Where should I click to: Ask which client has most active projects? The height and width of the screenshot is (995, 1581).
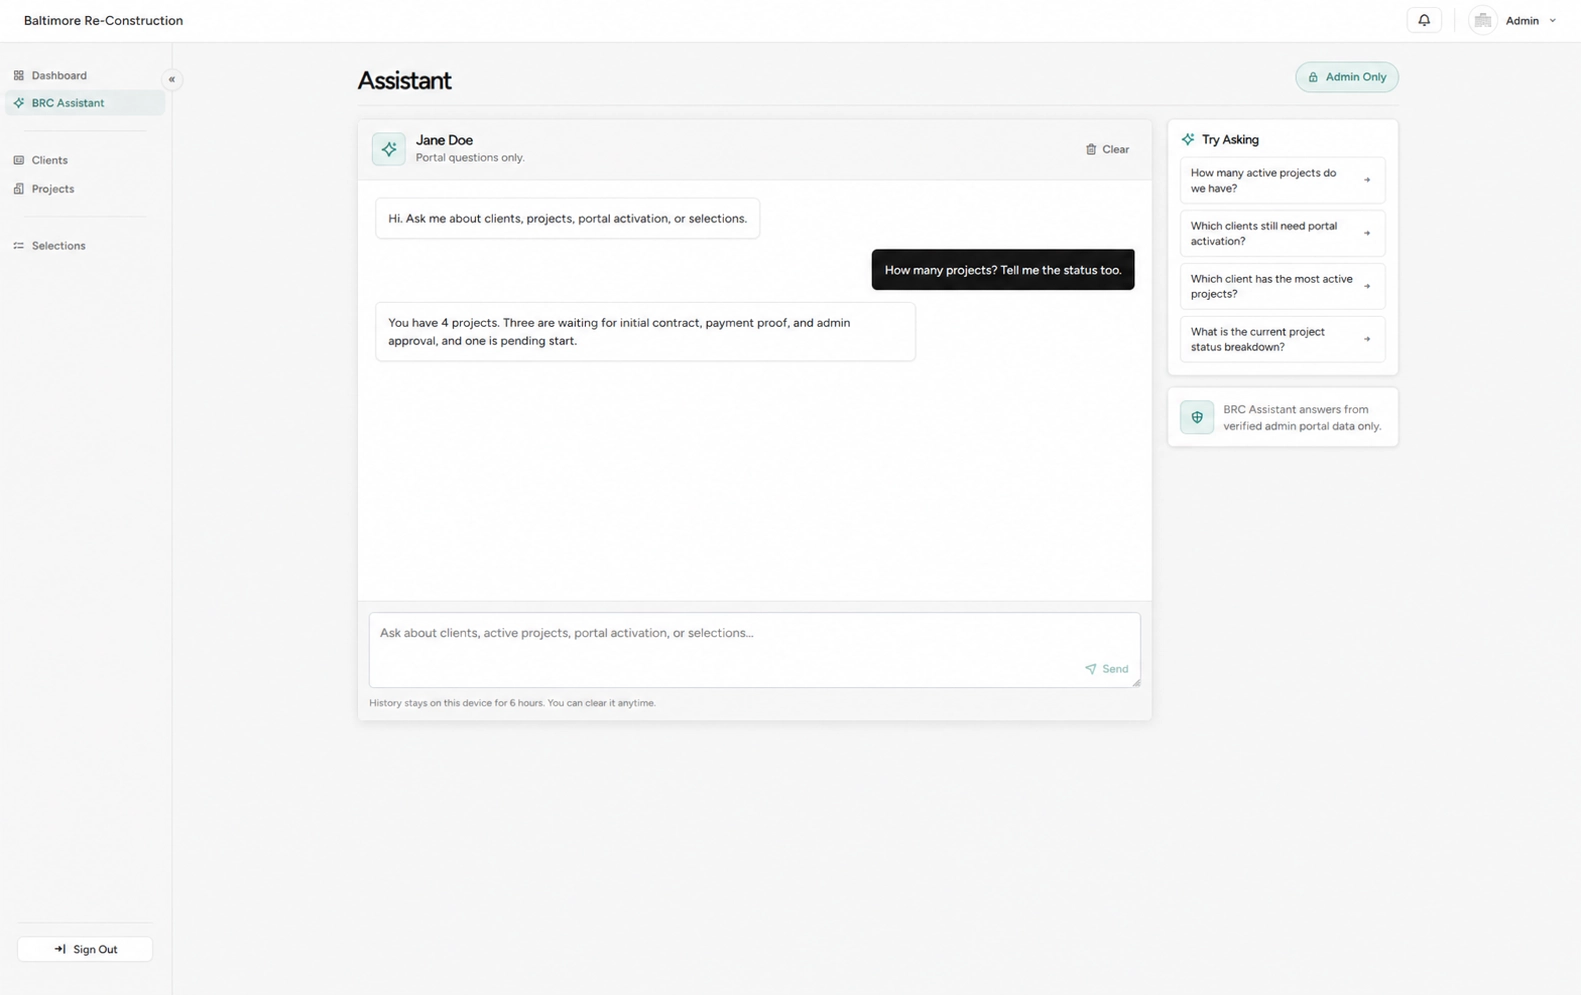1282,287
